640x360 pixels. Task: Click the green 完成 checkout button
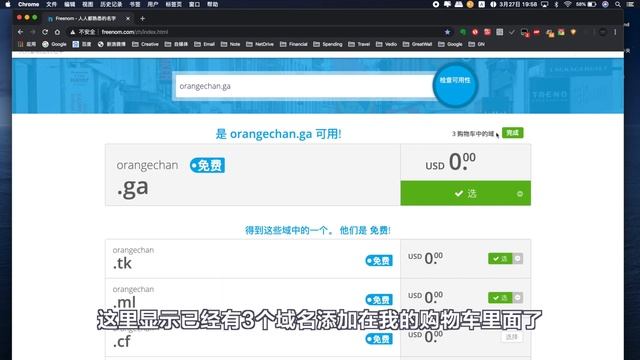[x=512, y=133]
